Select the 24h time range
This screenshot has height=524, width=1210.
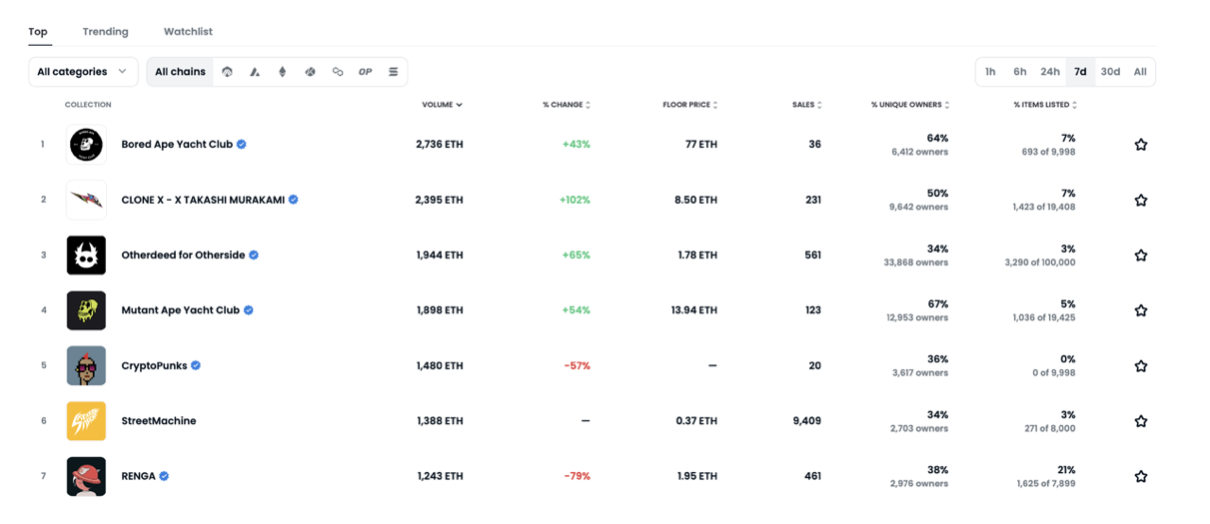point(1050,72)
